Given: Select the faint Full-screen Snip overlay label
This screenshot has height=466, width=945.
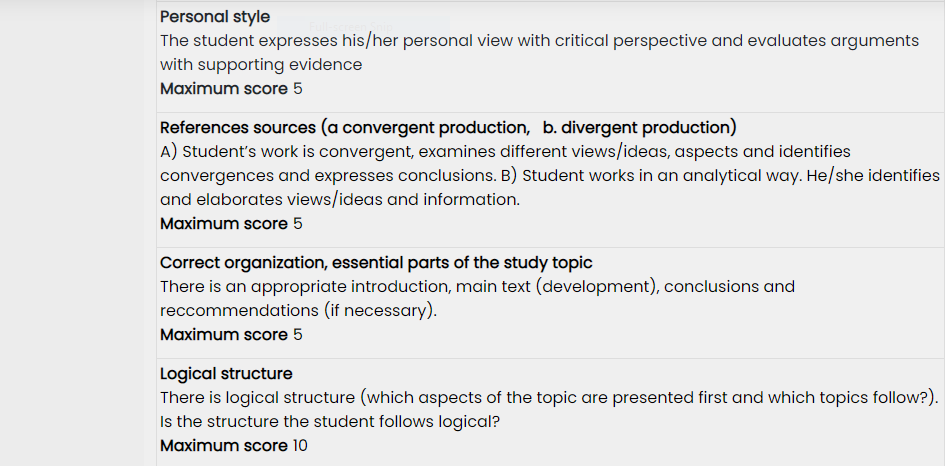Looking at the screenshot, I should coord(350,27).
